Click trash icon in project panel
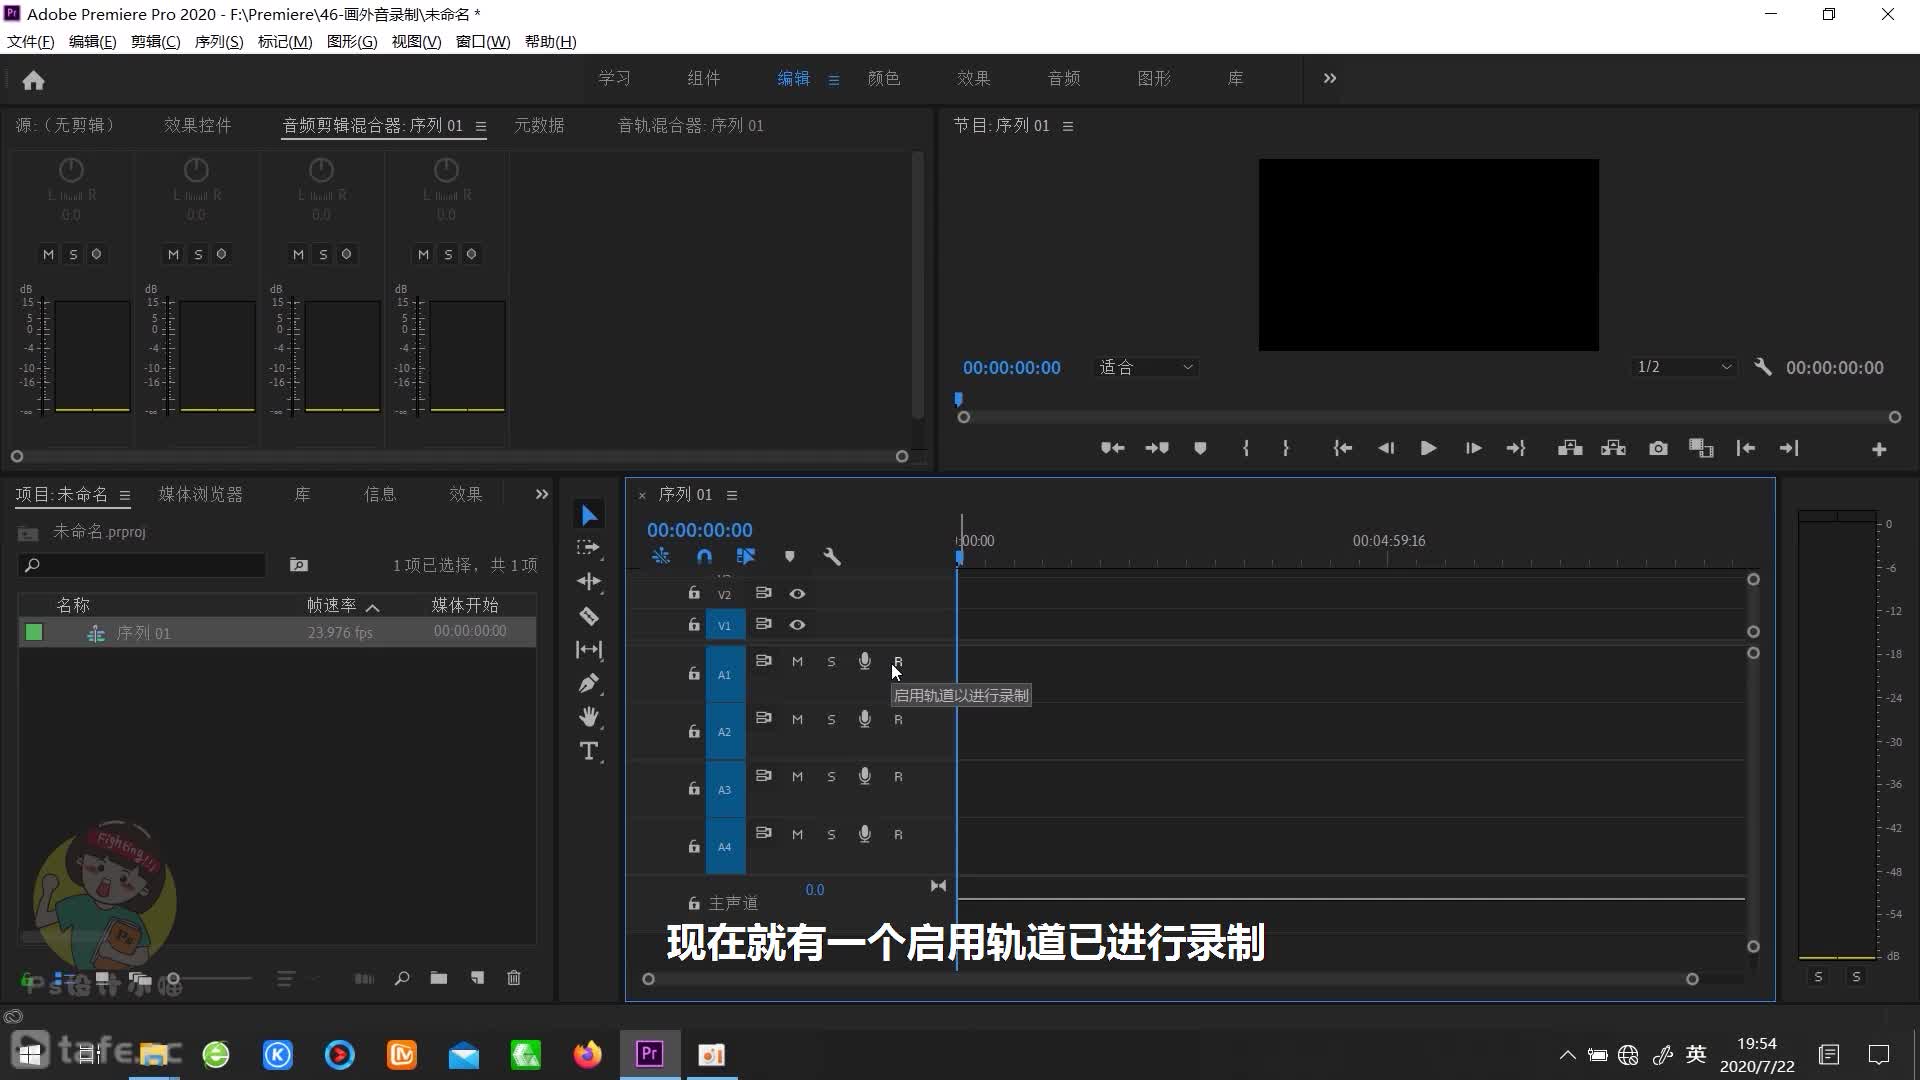This screenshot has width=1920, height=1080. coord(514,978)
